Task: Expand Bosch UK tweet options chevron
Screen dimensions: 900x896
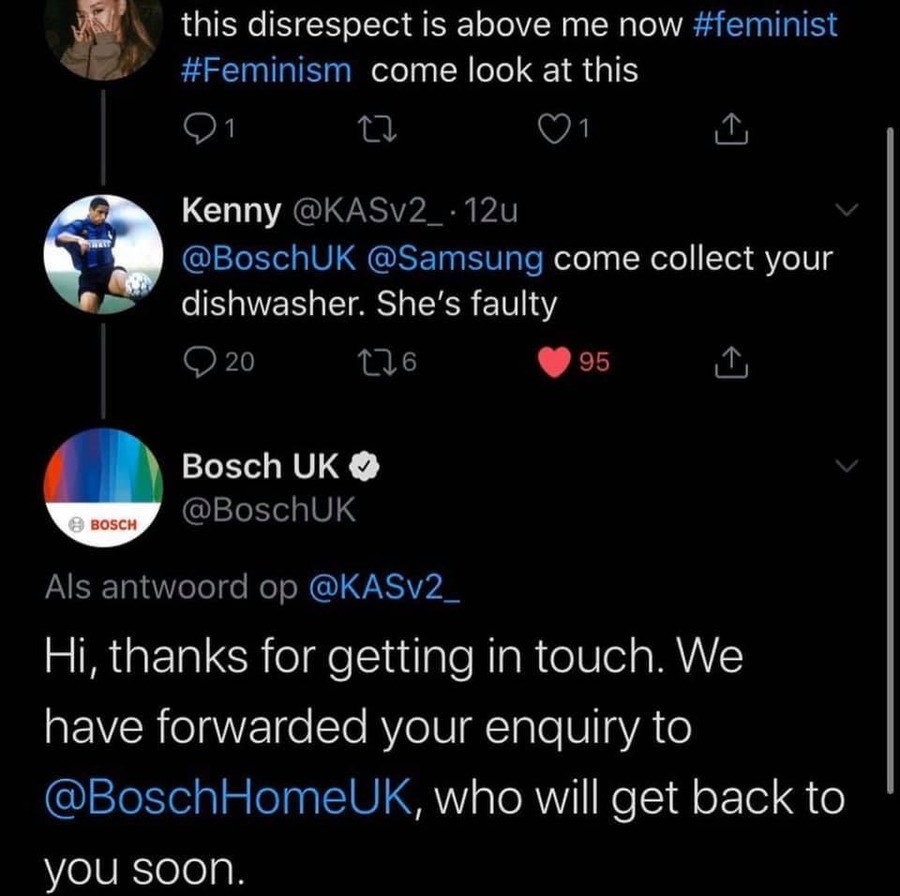Action: [x=846, y=466]
